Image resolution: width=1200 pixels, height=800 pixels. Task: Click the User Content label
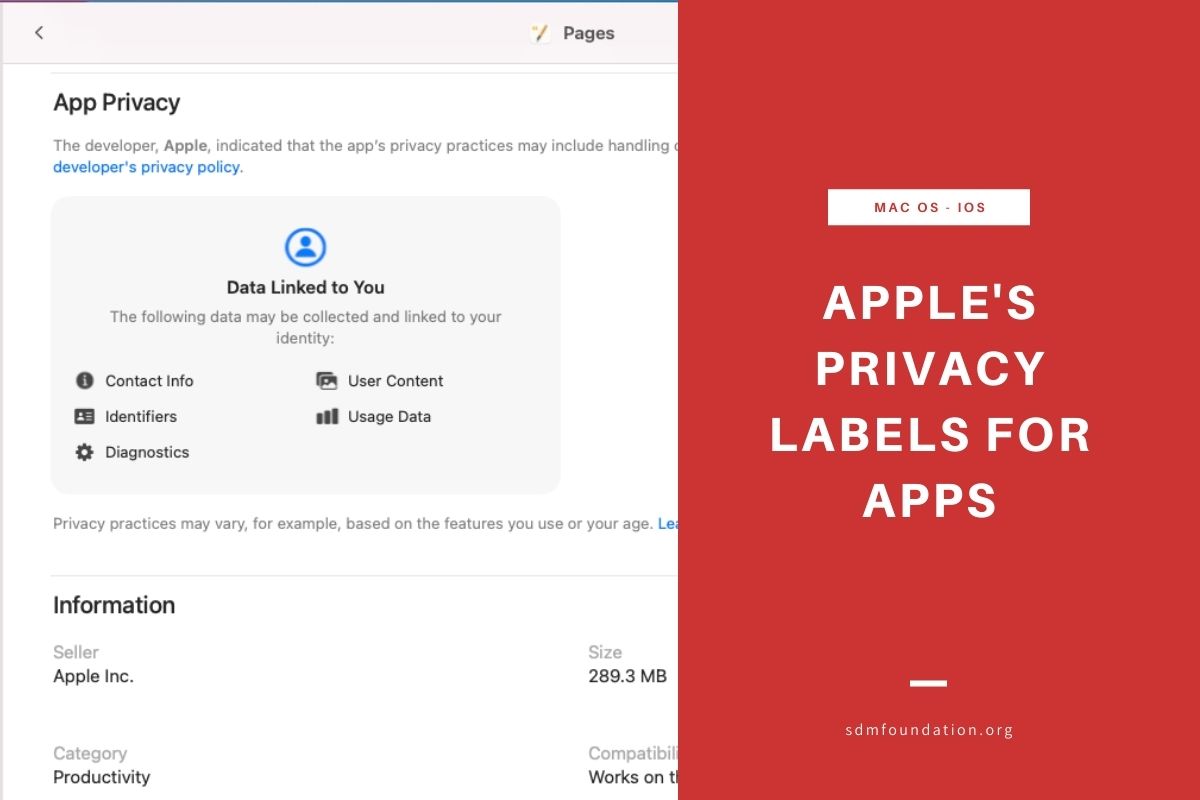395,381
